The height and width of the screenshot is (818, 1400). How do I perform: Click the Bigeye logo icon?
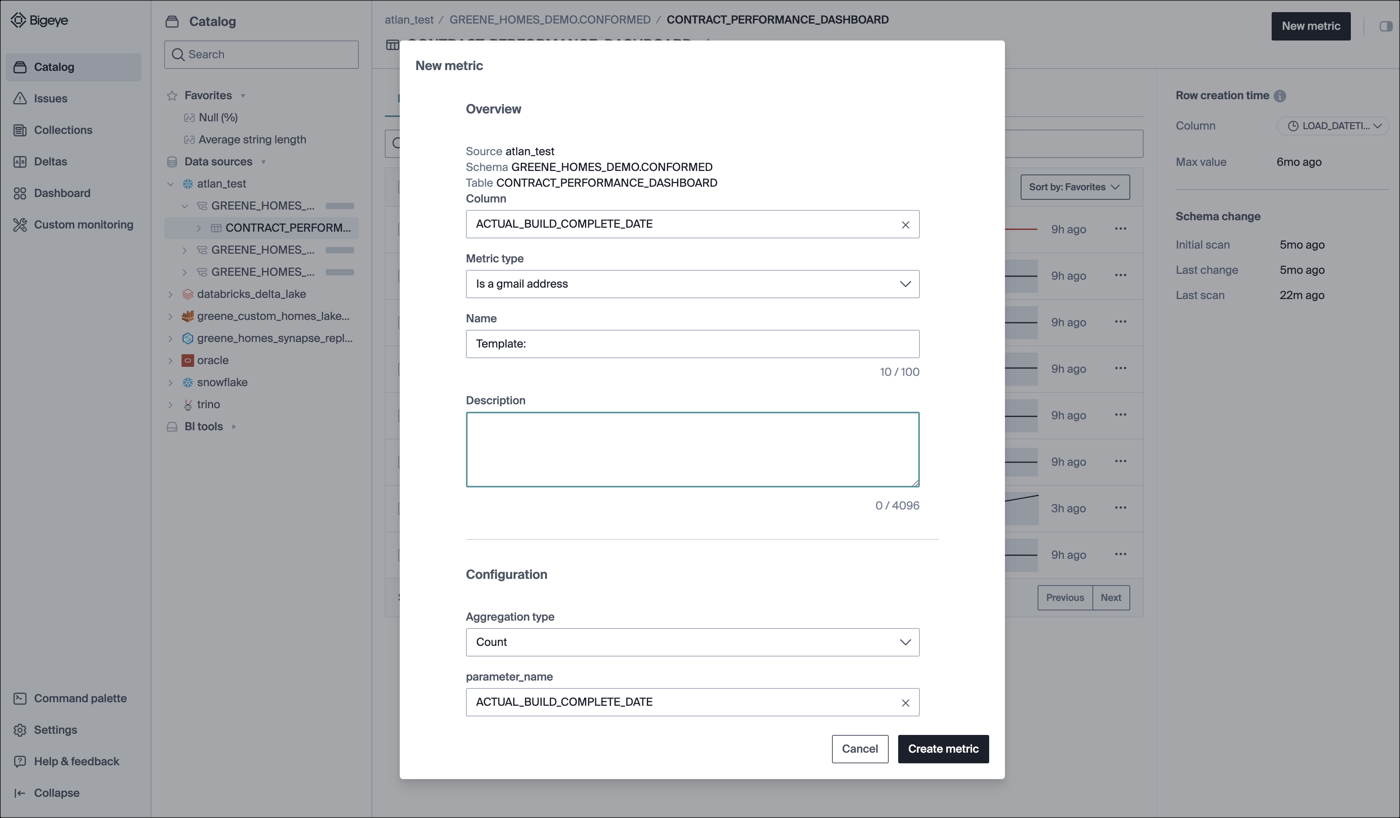coord(18,20)
